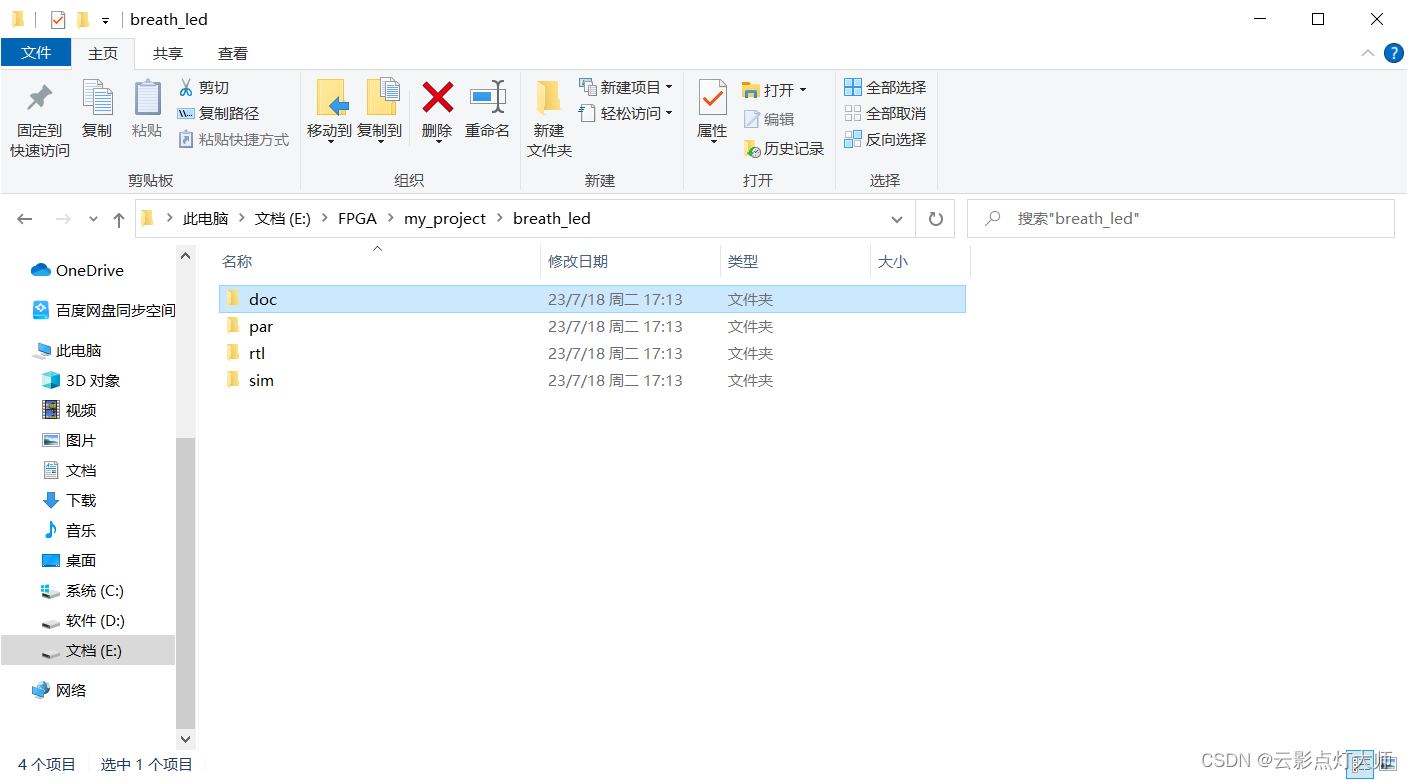Switch to 主页 home tab
Viewport: 1408px width, 780px height.
point(103,54)
